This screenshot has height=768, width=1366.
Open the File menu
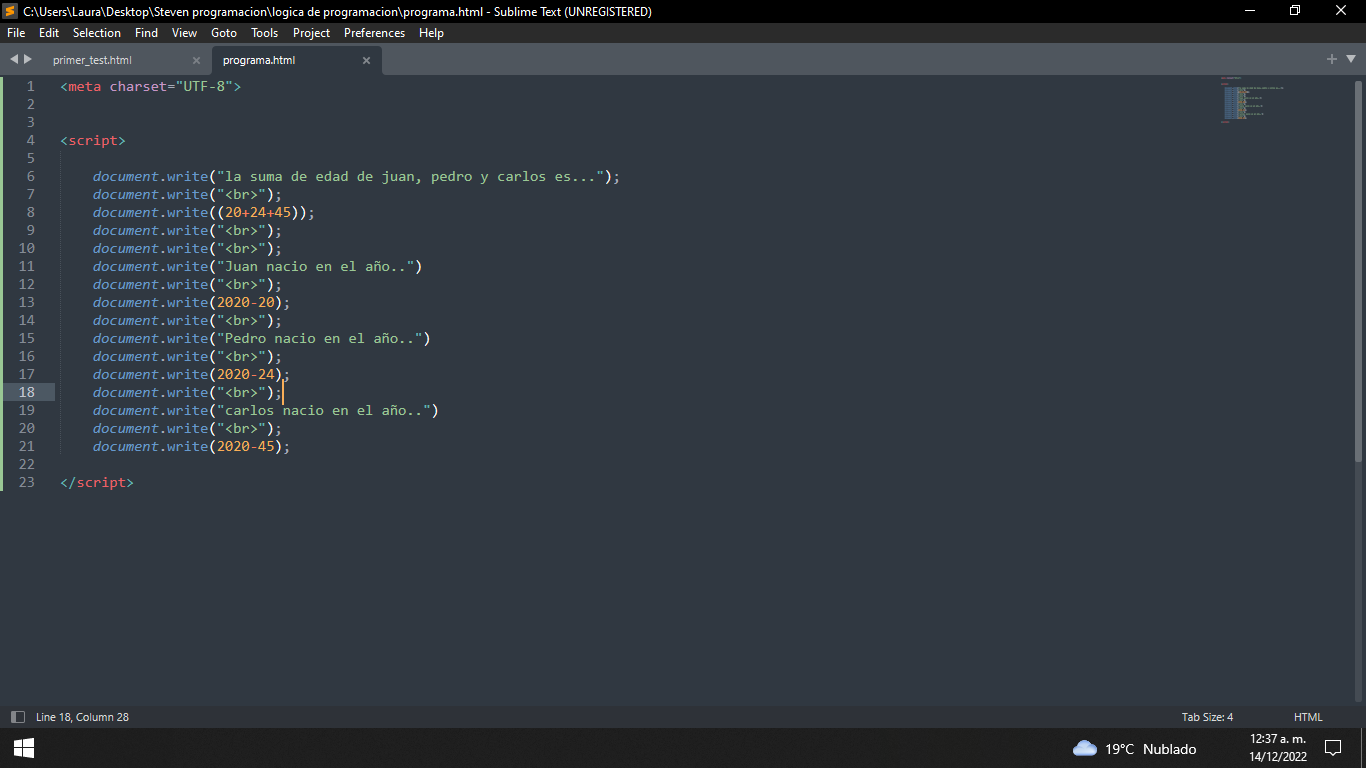click(16, 33)
